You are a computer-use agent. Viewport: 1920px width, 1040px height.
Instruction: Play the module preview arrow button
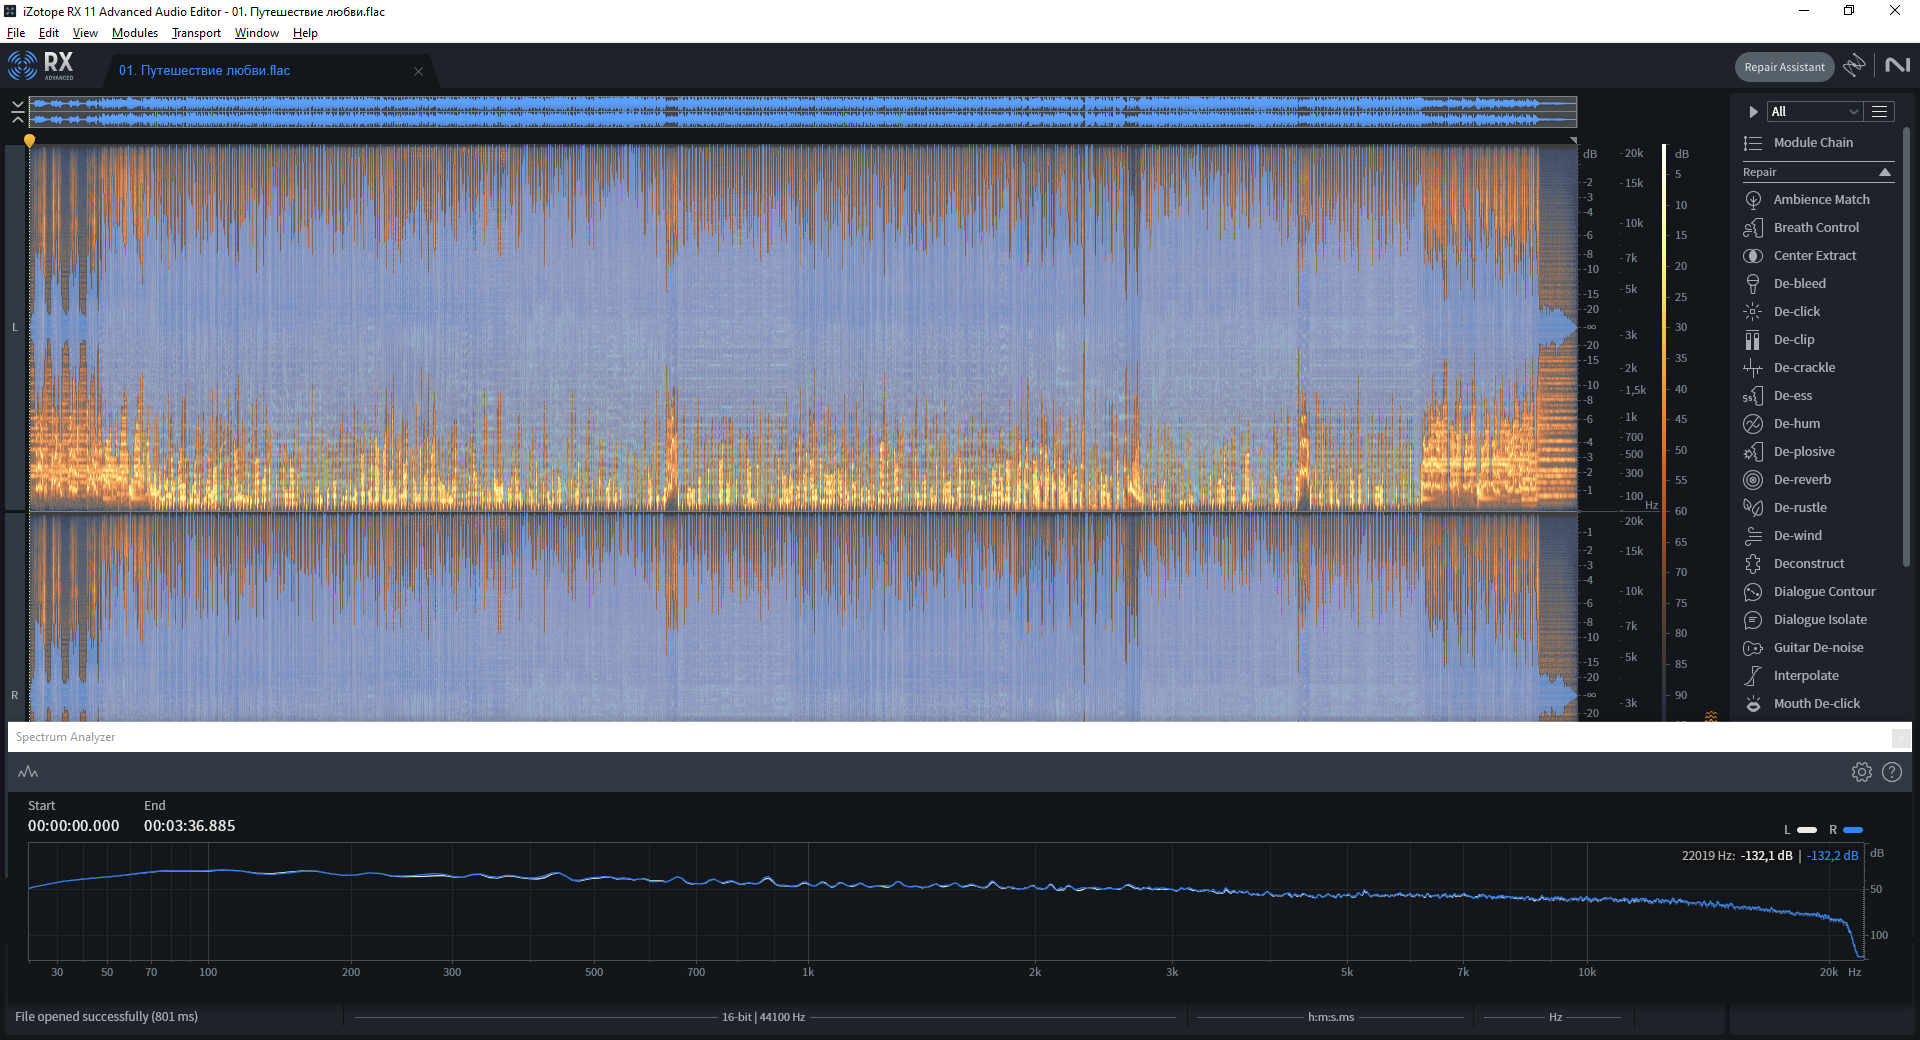[x=1753, y=112]
